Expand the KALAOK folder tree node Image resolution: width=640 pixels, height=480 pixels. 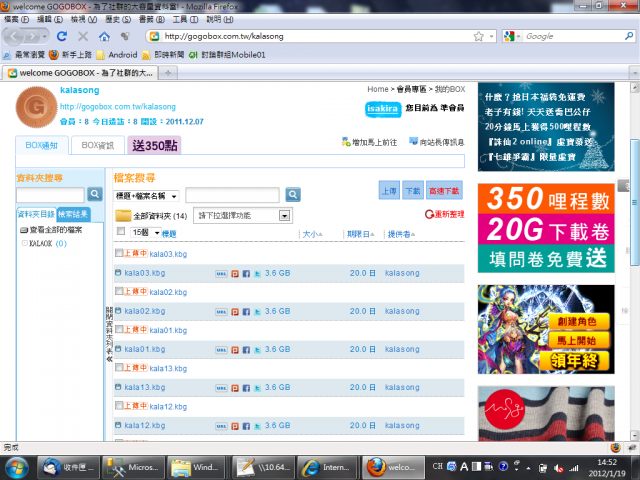click(24, 243)
